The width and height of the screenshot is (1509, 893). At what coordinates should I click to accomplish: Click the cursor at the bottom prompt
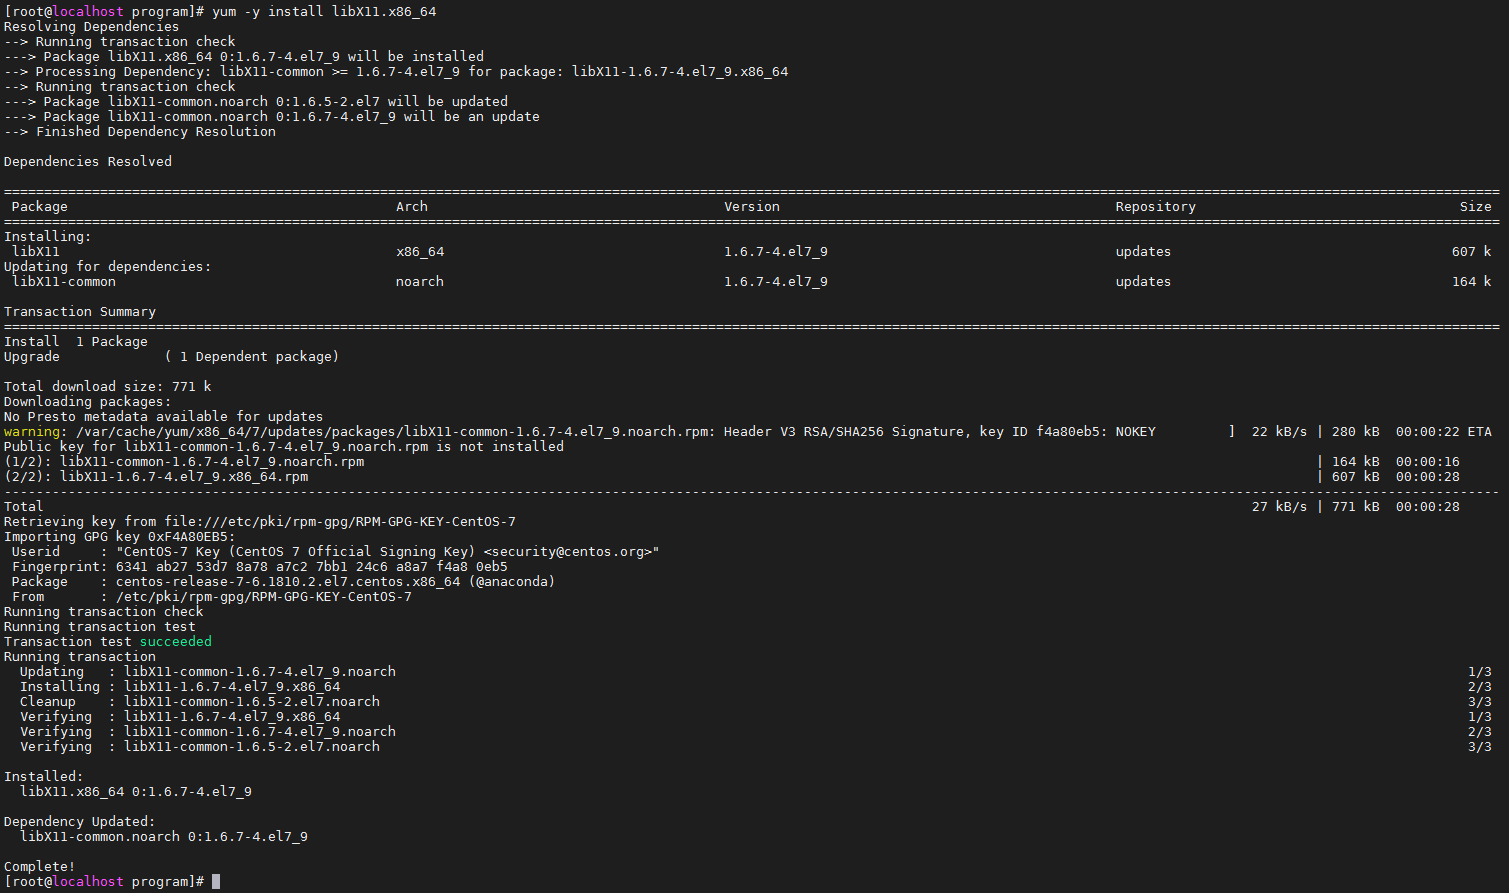(x=216, y=882)
